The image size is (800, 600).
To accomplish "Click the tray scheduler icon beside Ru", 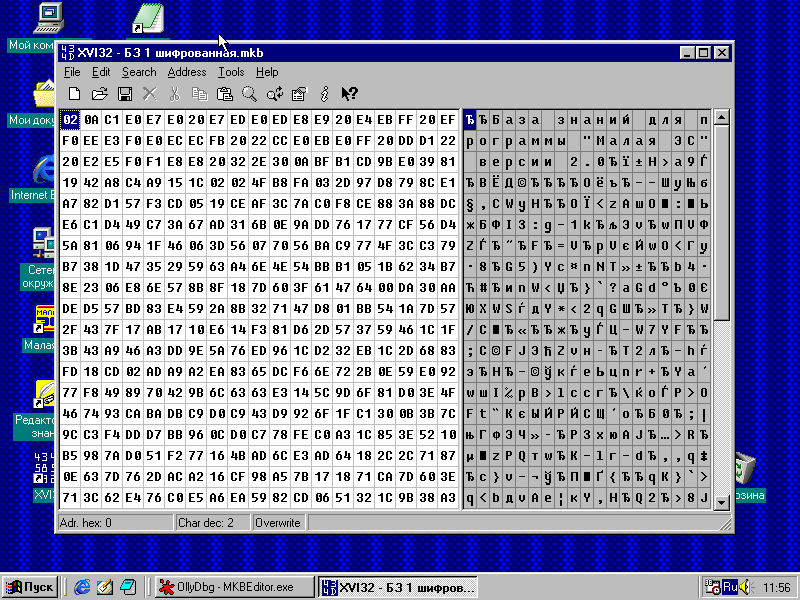I will tap(712, 587).
